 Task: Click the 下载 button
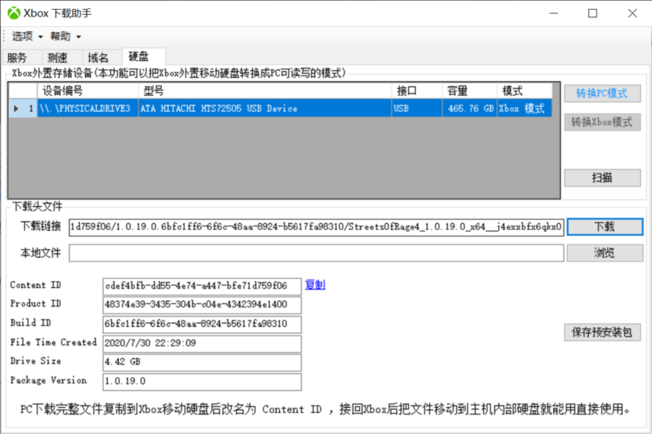click(x=604, y=227)
